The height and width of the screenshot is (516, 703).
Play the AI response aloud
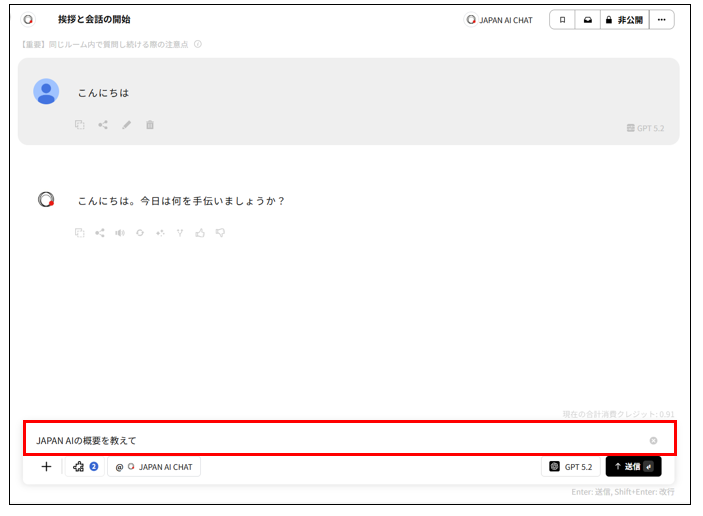(120, 233)
